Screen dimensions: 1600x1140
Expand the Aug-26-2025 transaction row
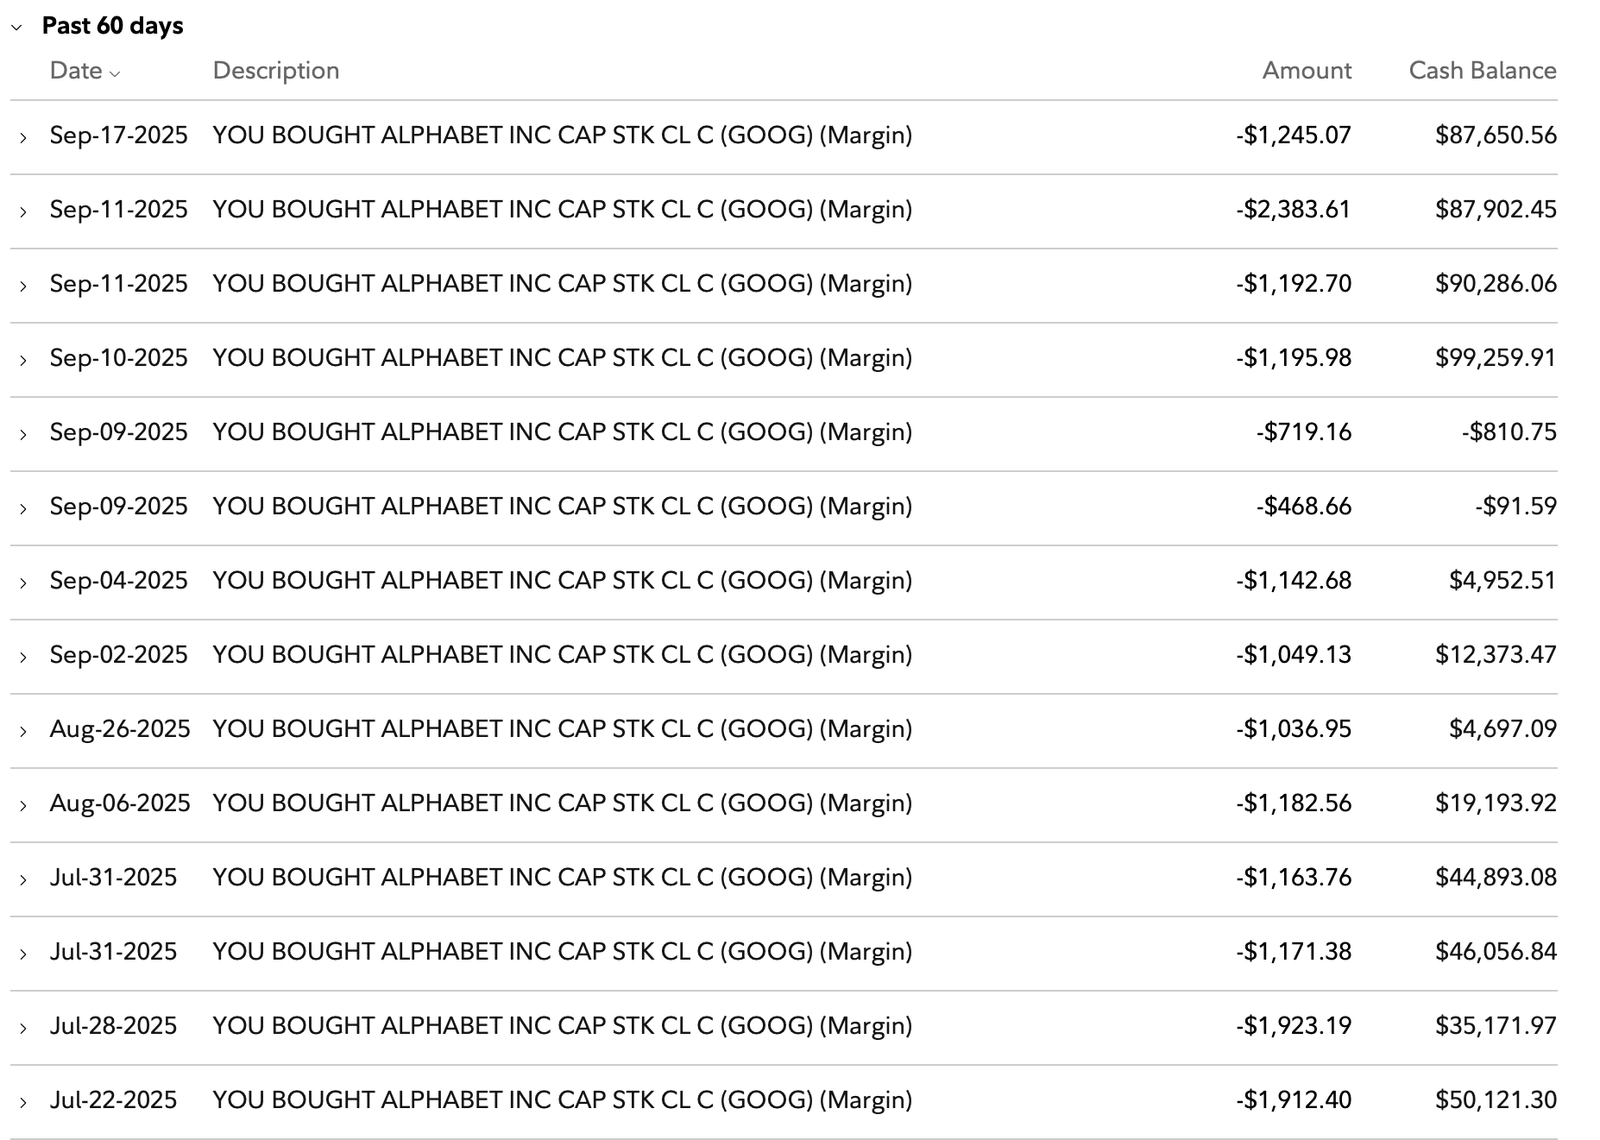pos(23,730)
